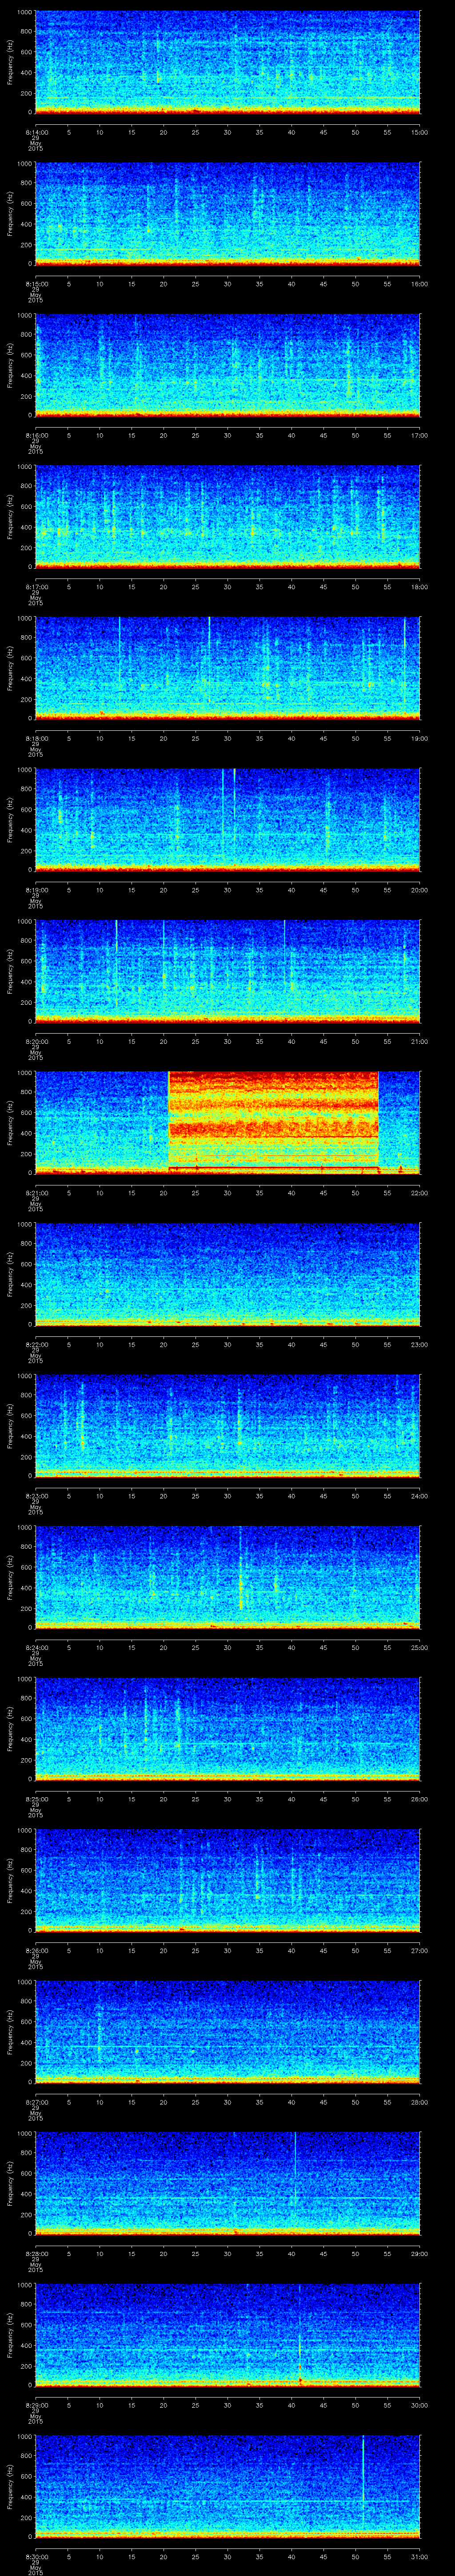The image size is (455, 2576).
Task: Open the spectrogram panel starting at 8:14:00
Action: pyautogui.click(x=227, y=62)
